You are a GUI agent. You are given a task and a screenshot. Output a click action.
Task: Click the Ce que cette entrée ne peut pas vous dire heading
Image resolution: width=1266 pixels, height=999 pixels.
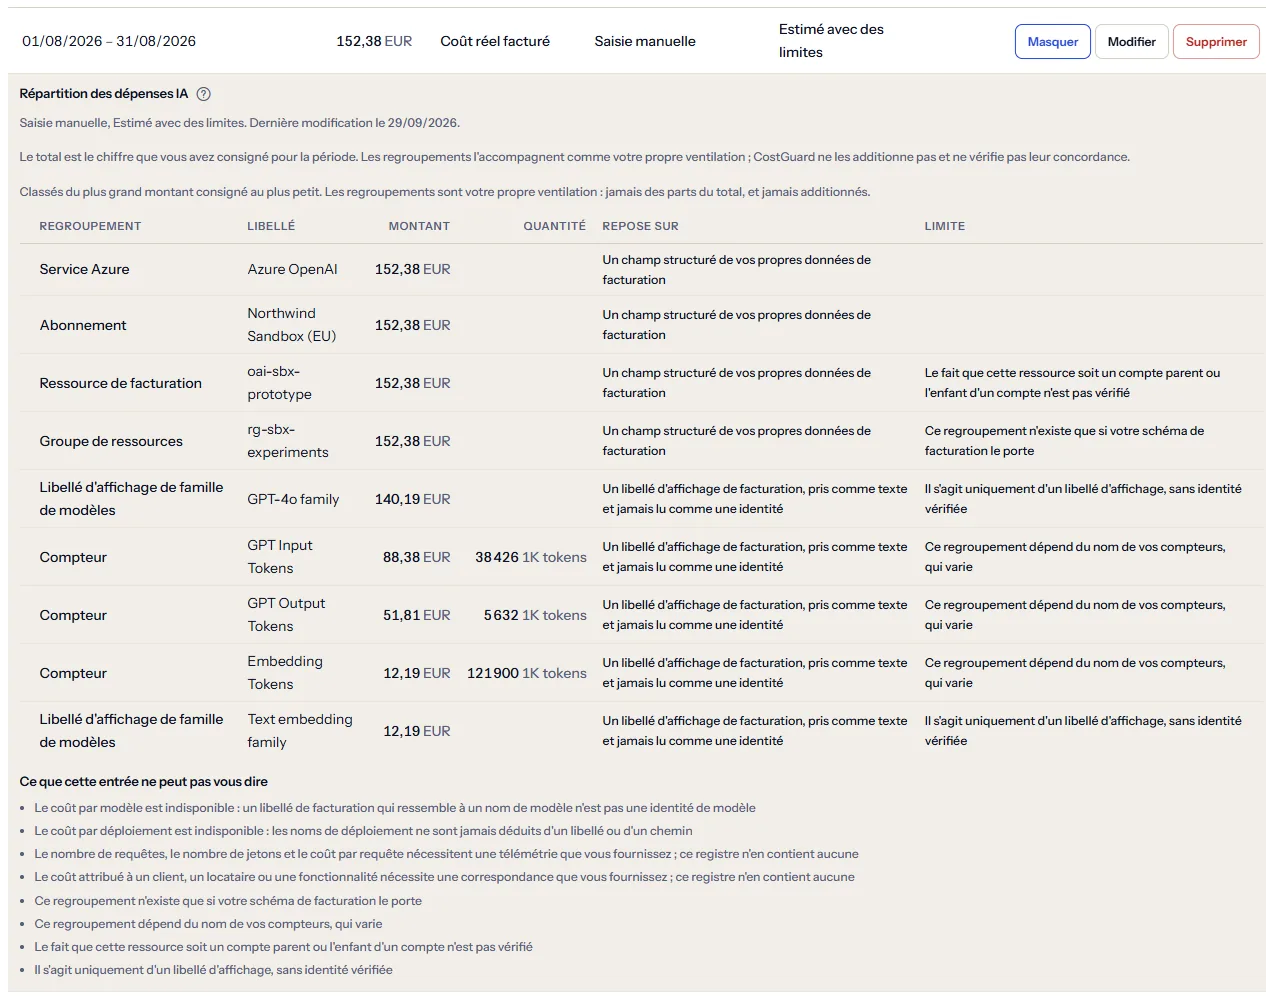pyautogui.click(x=144, y=782)
